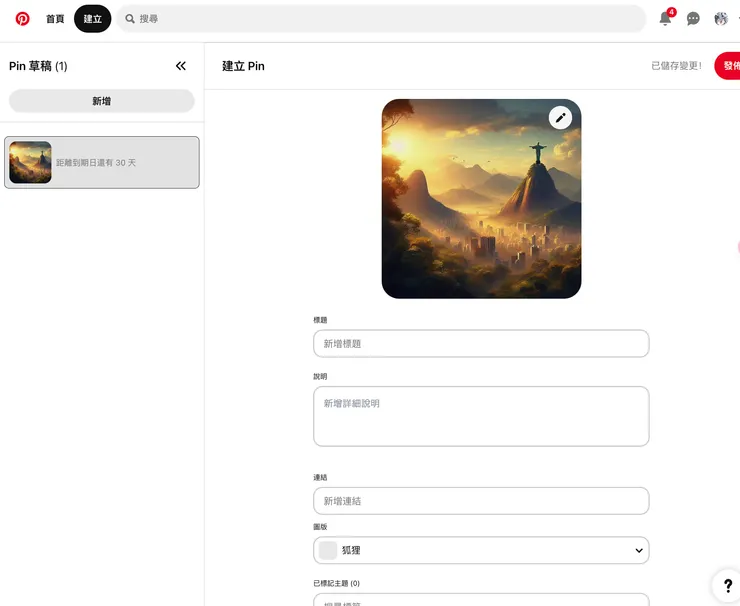Focus the 新增詳細說明 description box
This screenshot has height=606, width=740.
tap(481, 416)
